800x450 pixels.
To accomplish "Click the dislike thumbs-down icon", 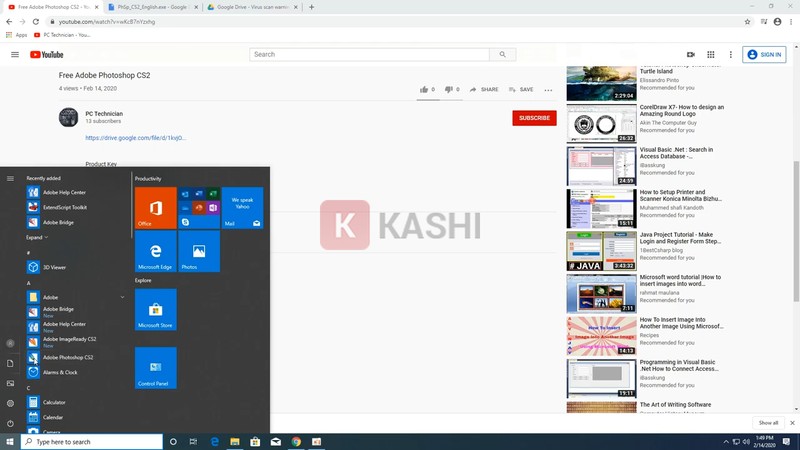I will pos(449,89).
